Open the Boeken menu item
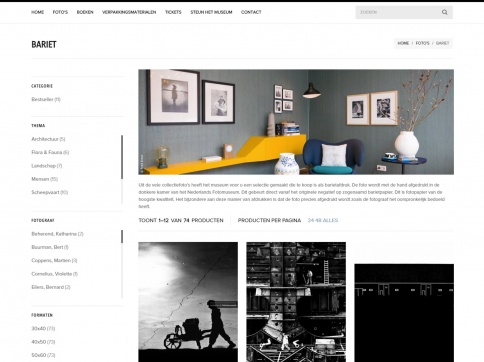484x362 pixels. coord(85,12)
